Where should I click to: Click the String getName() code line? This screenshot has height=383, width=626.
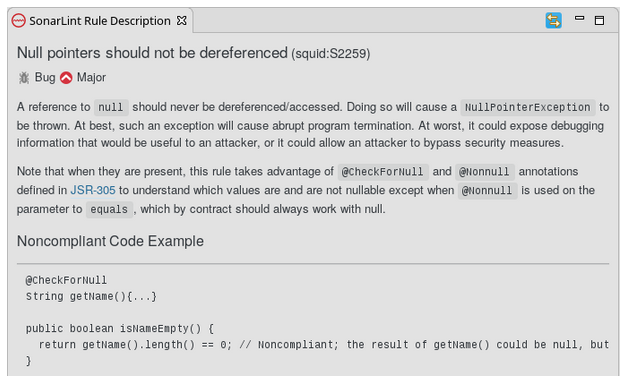[91, 296]
